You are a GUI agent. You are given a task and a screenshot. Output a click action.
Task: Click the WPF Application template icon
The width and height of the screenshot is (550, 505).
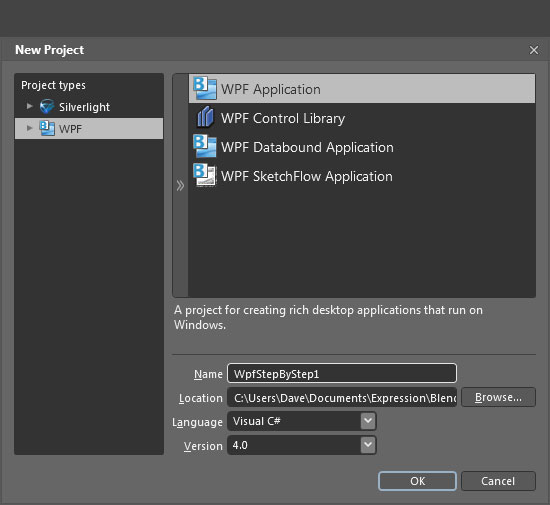[x=205, y=88]
